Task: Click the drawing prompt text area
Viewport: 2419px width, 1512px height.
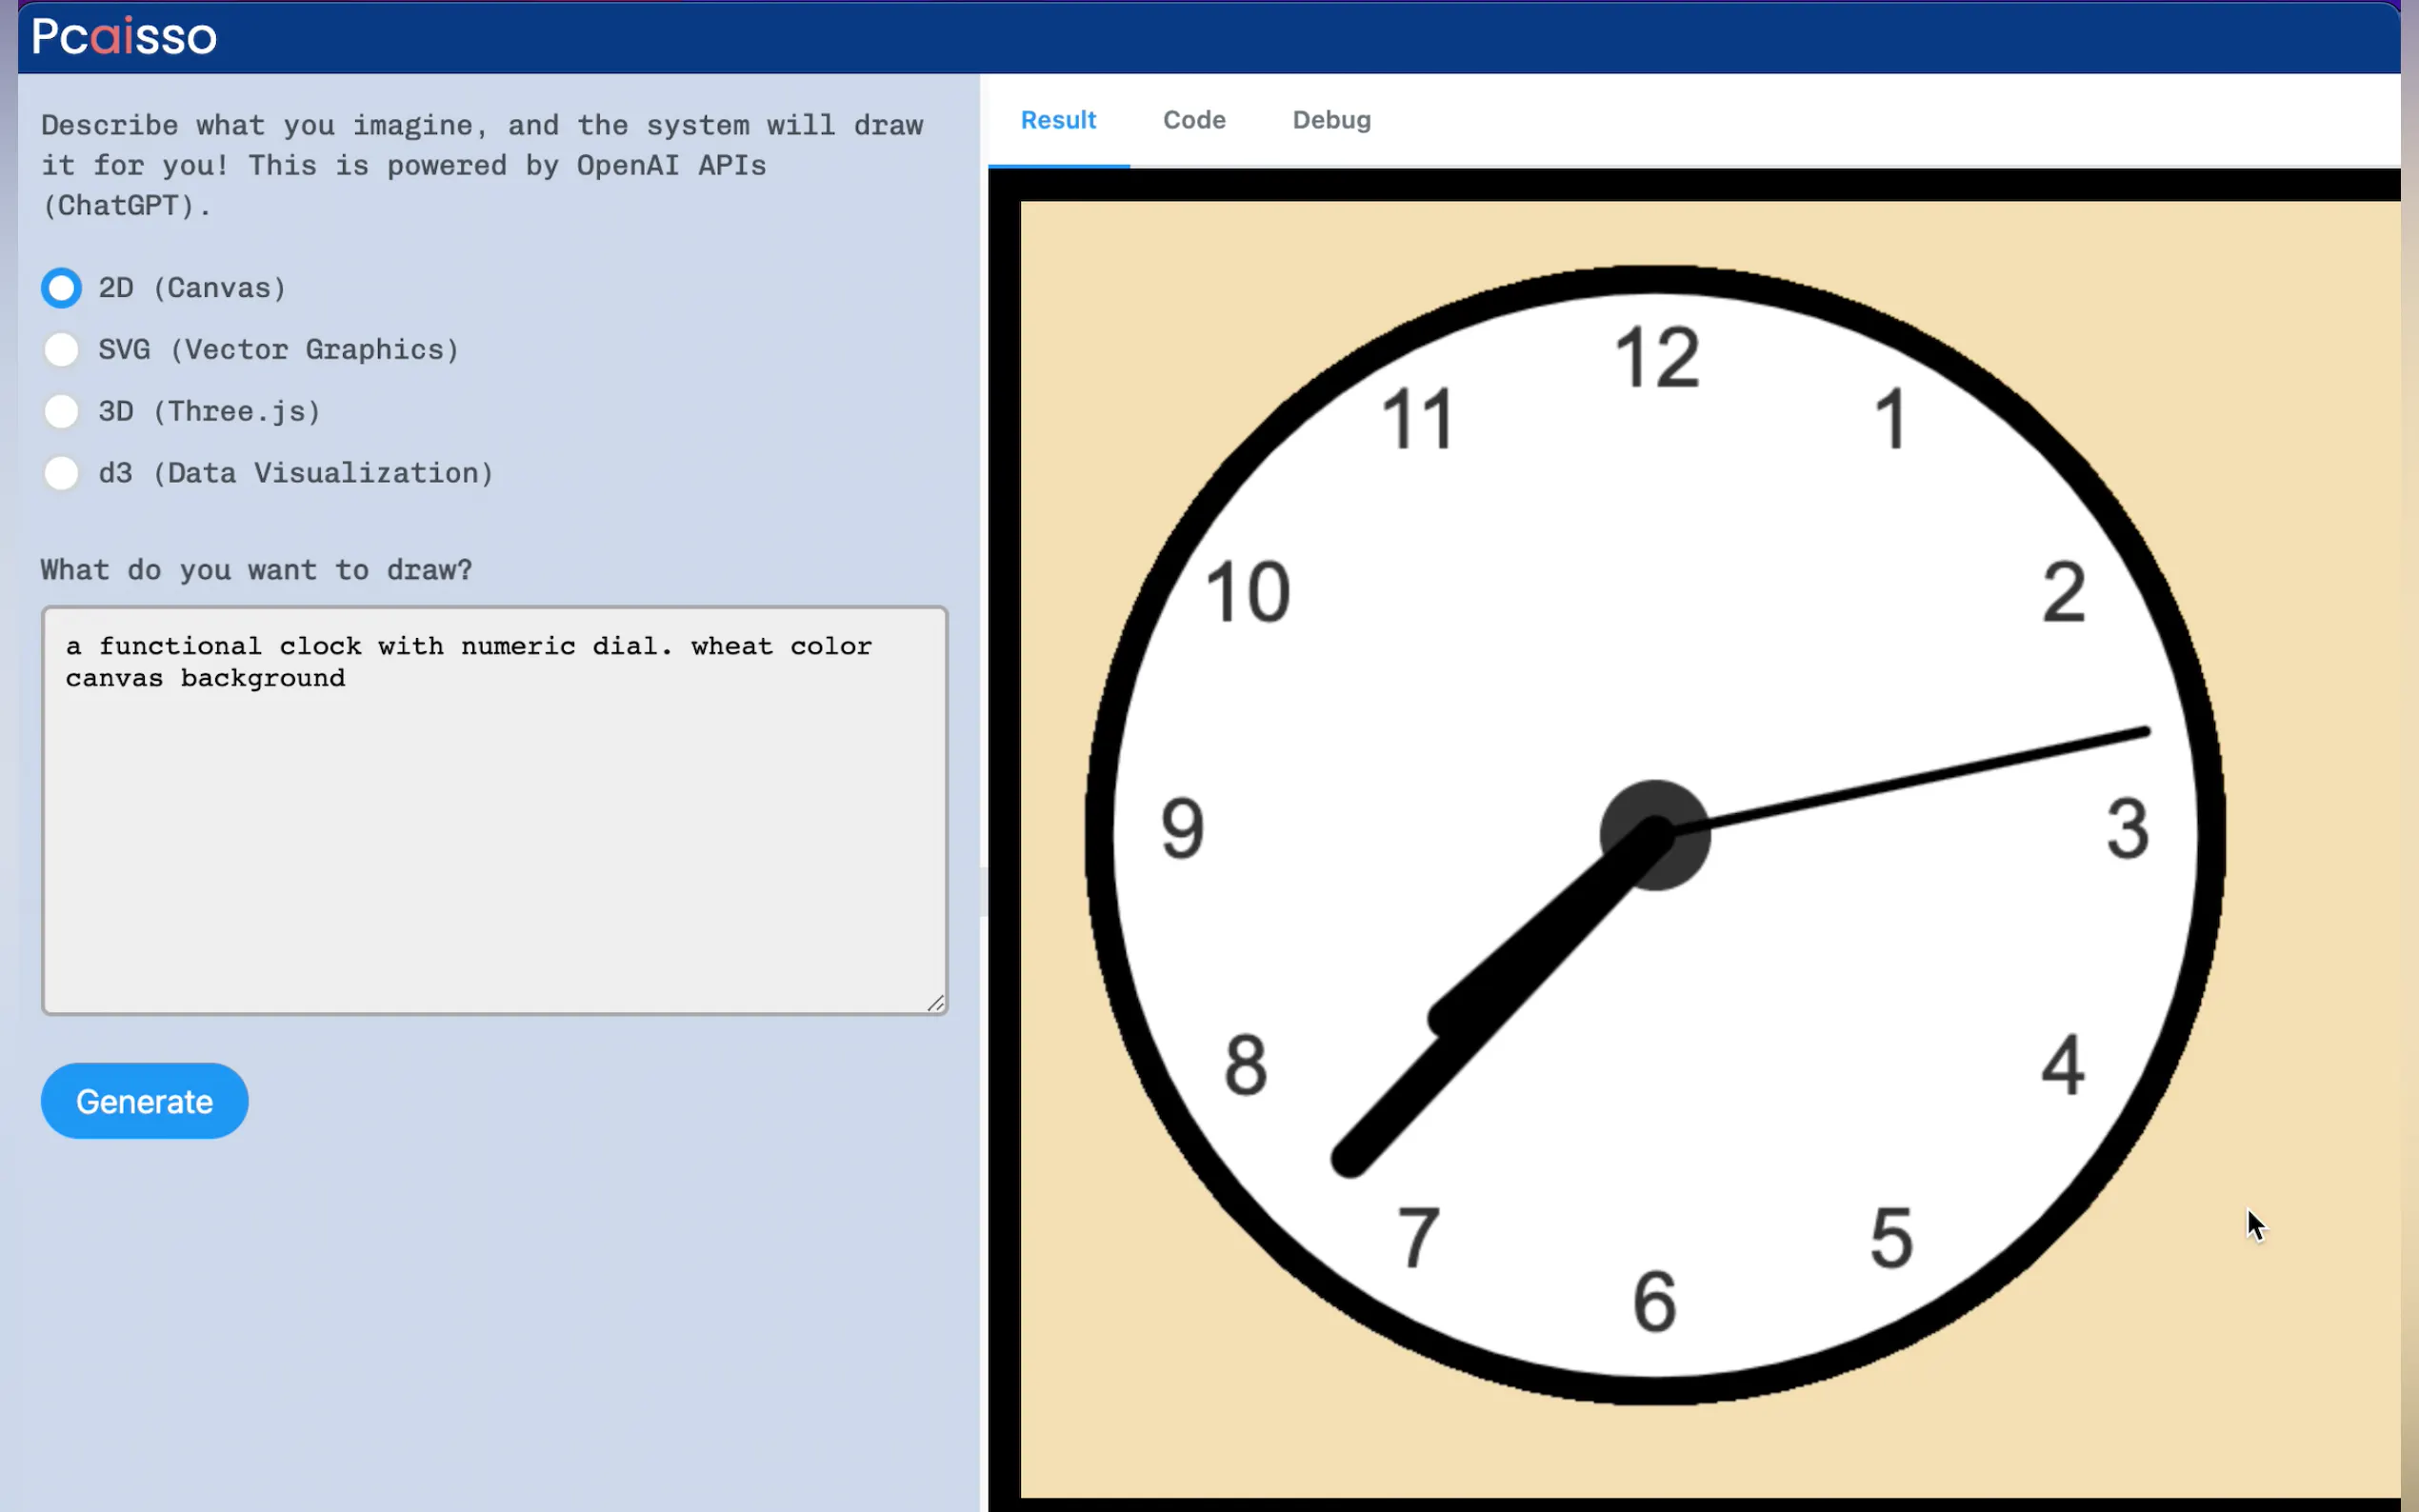Action: pos(494,810)
